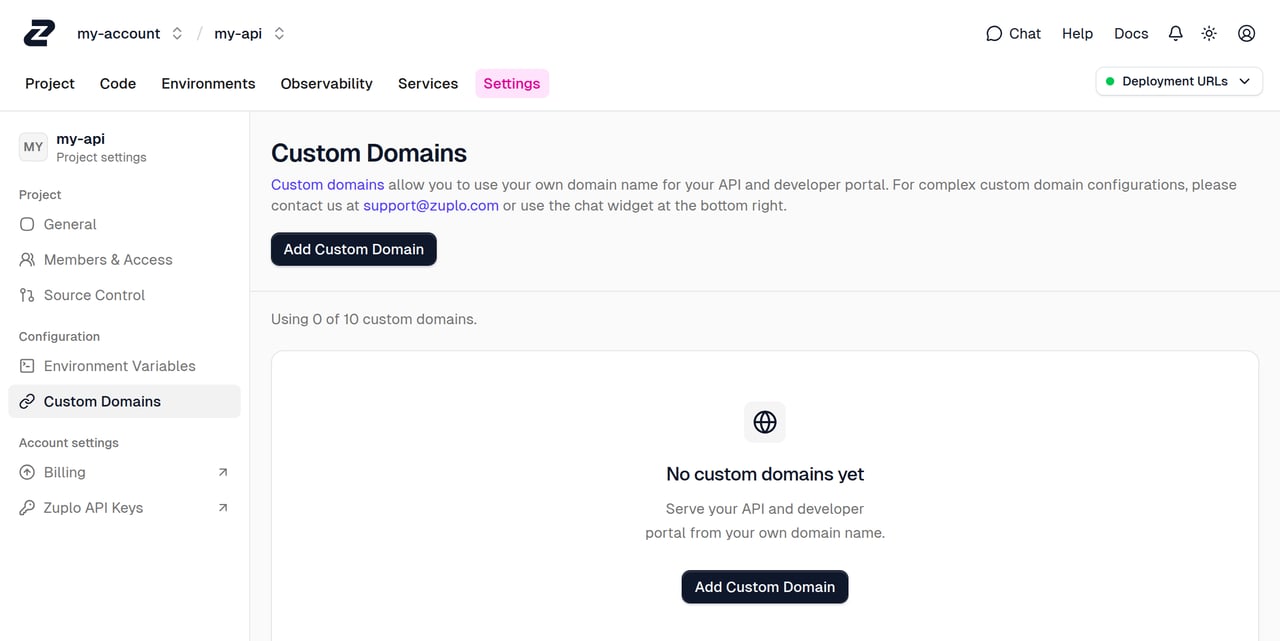
Task: Open Zuplo API Keys settings
Action: pyautogui.click(x=124, y=508)
